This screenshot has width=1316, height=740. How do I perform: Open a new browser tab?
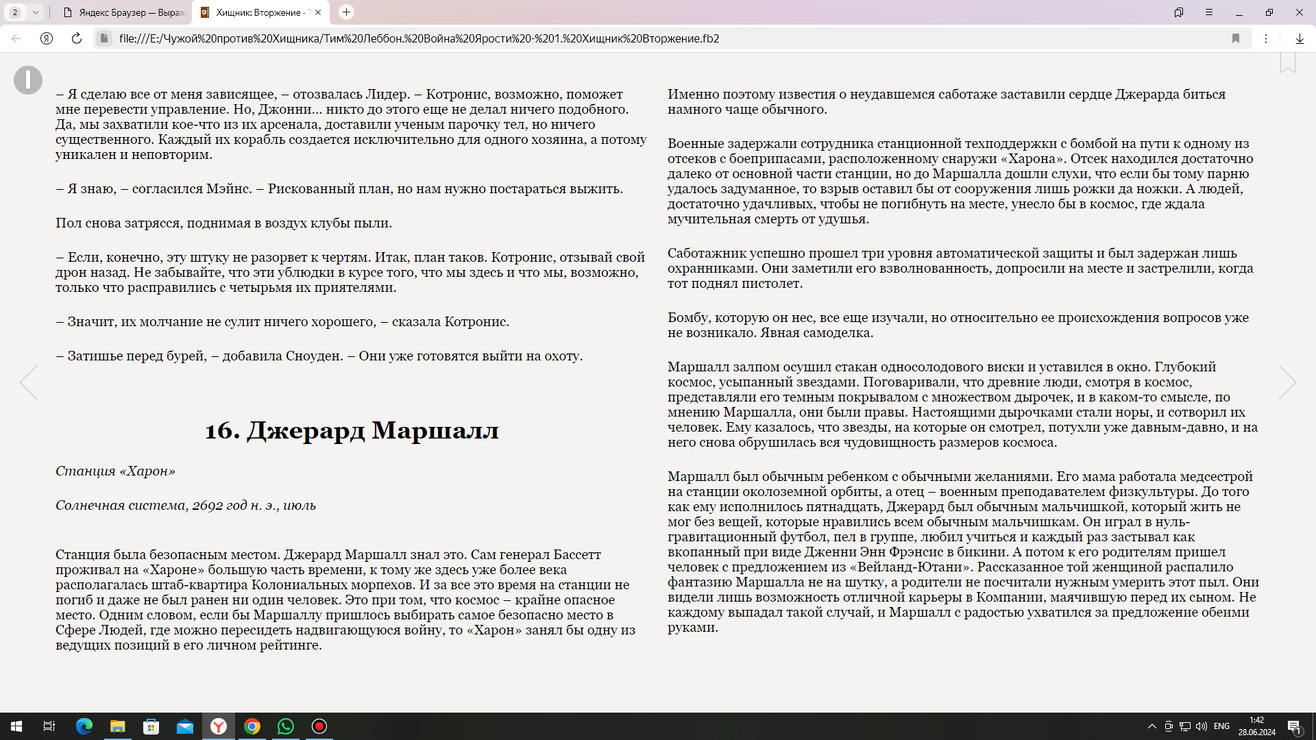pyautogui.click(x=346, y=12)
